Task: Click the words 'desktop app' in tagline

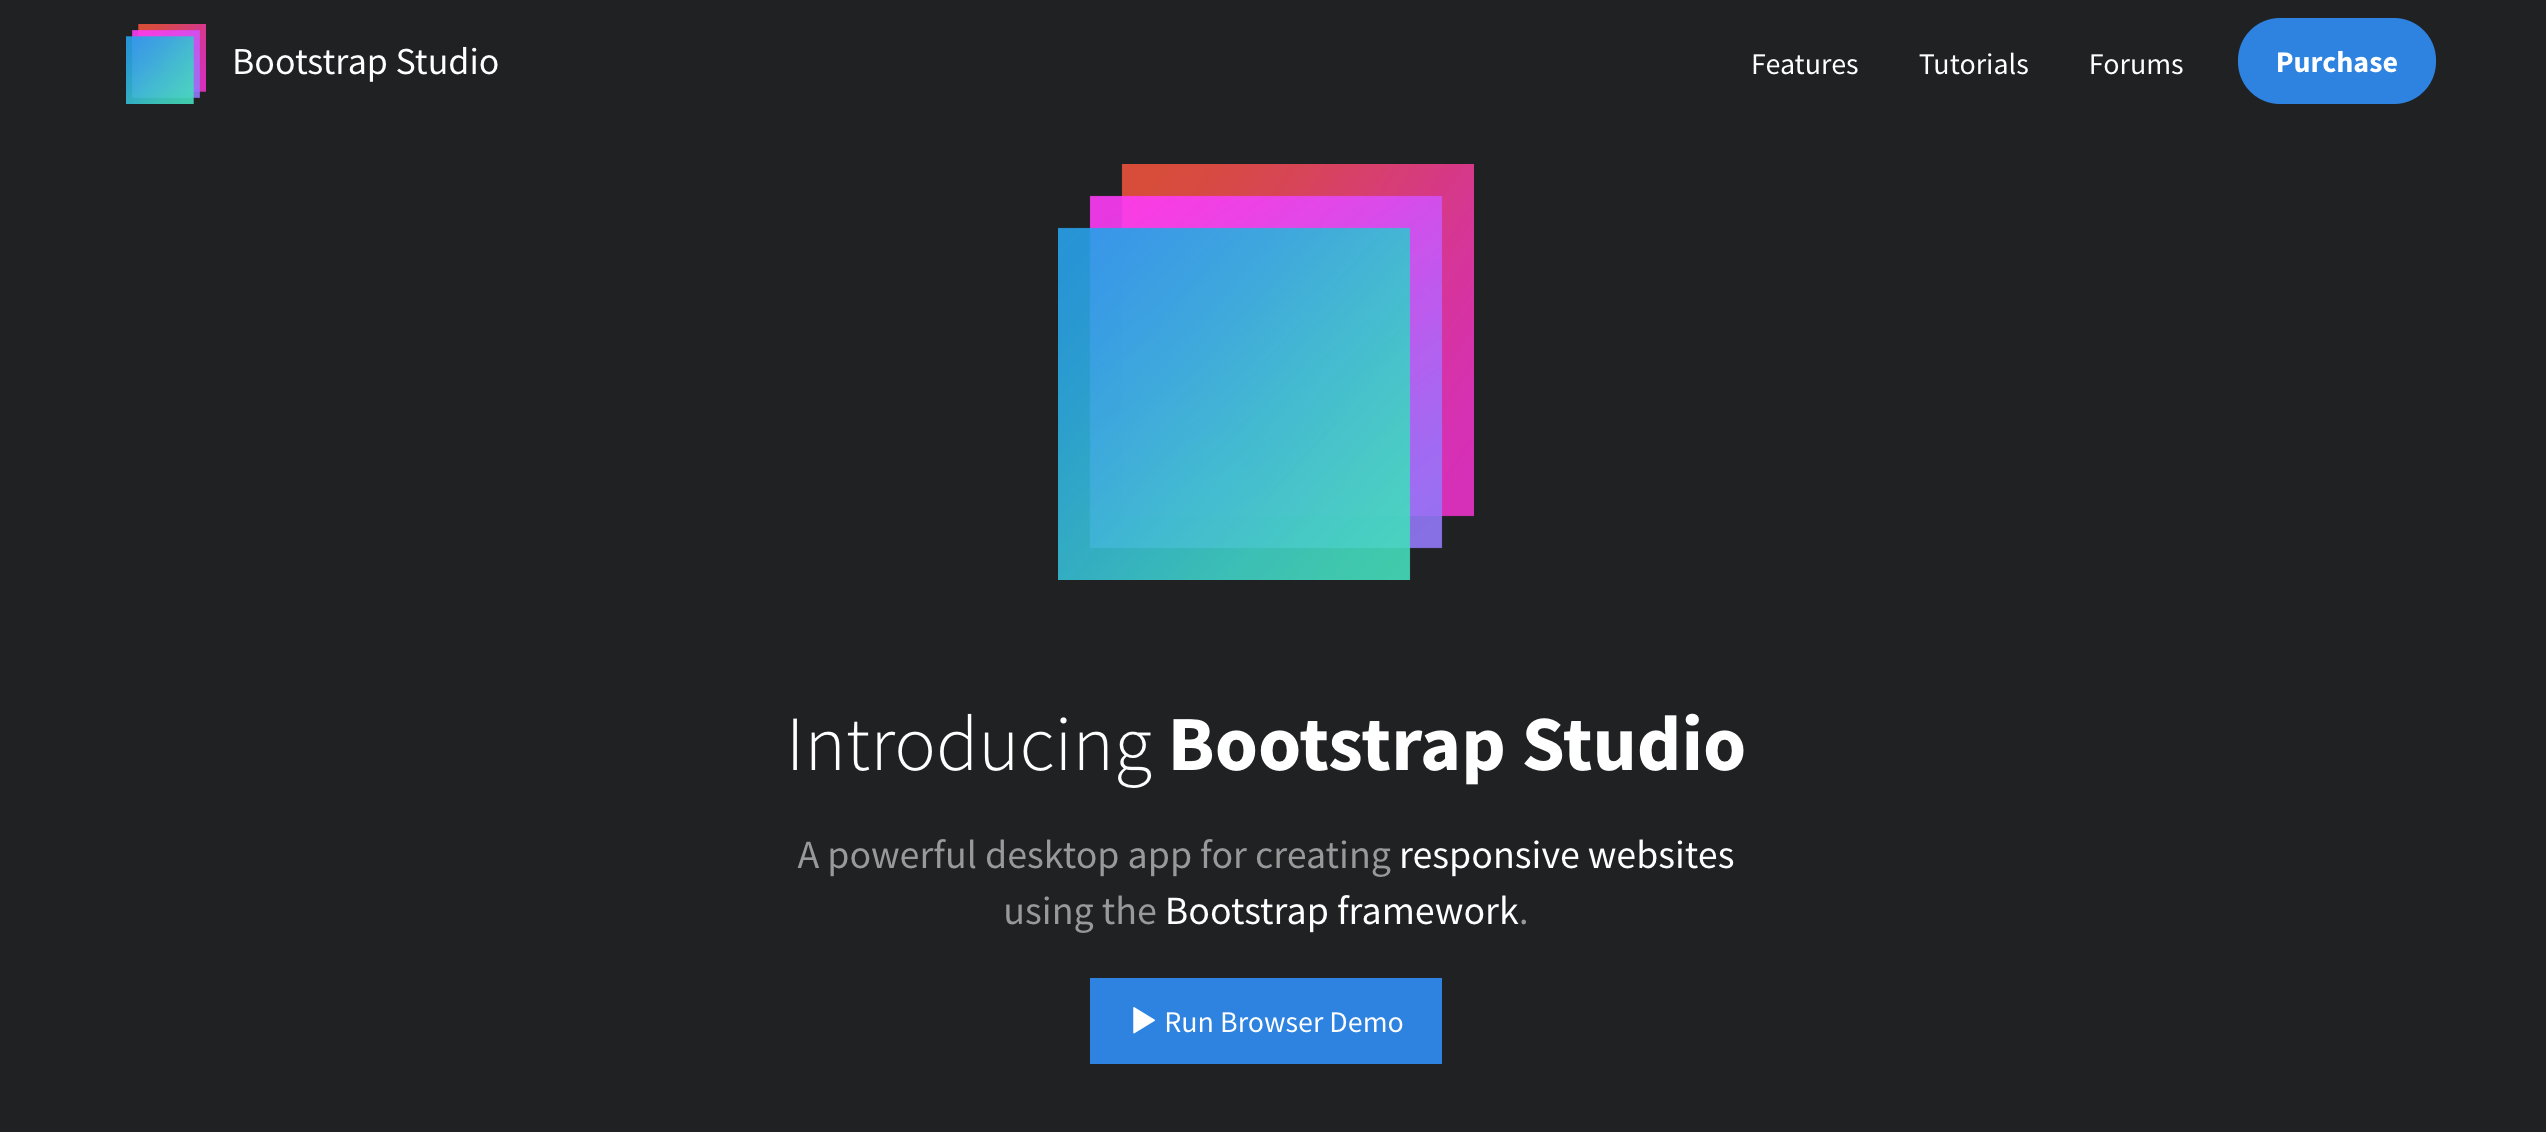Action: point(1087,856)
